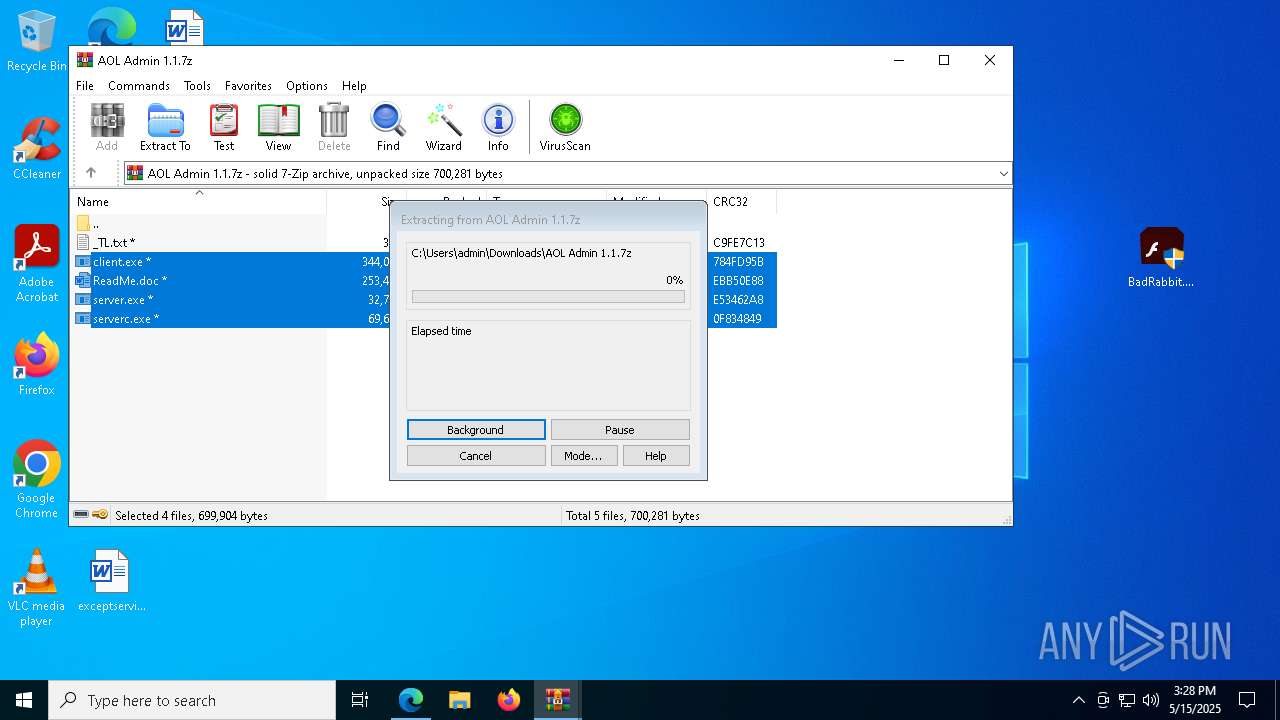Screen dimensions: 1280x720
Task: Go up one folder level arrow
Action: 91,173
